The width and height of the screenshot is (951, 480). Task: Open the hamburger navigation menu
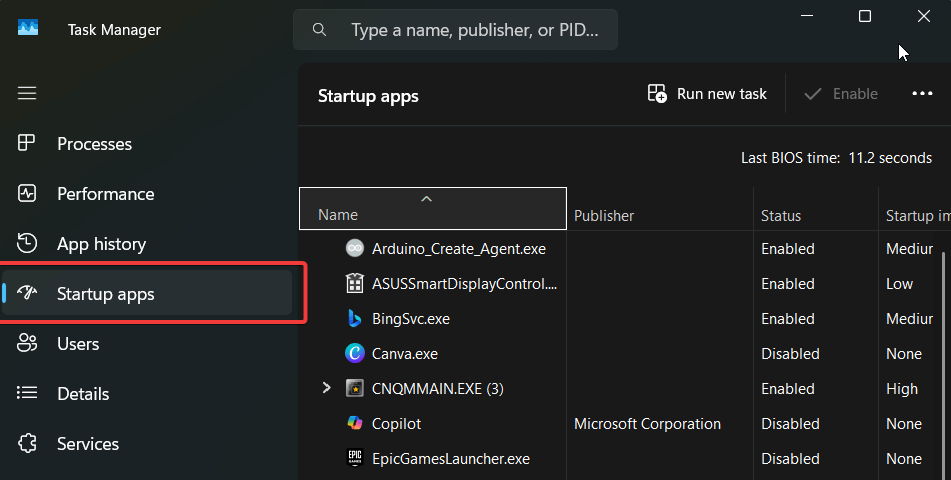click(27, 93)
